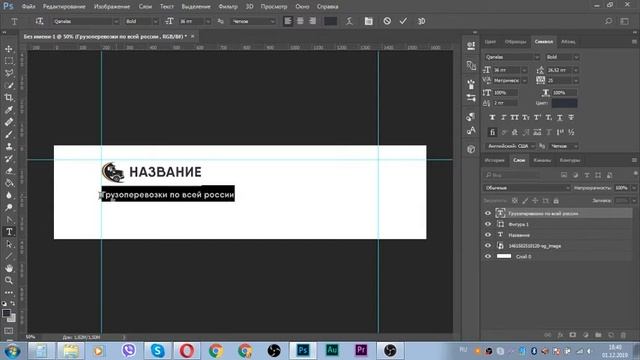Image resolution: width=640 pixels, height=360 pixels.
Task: Toggle Underline in Character panel
Action: [560, 118]
